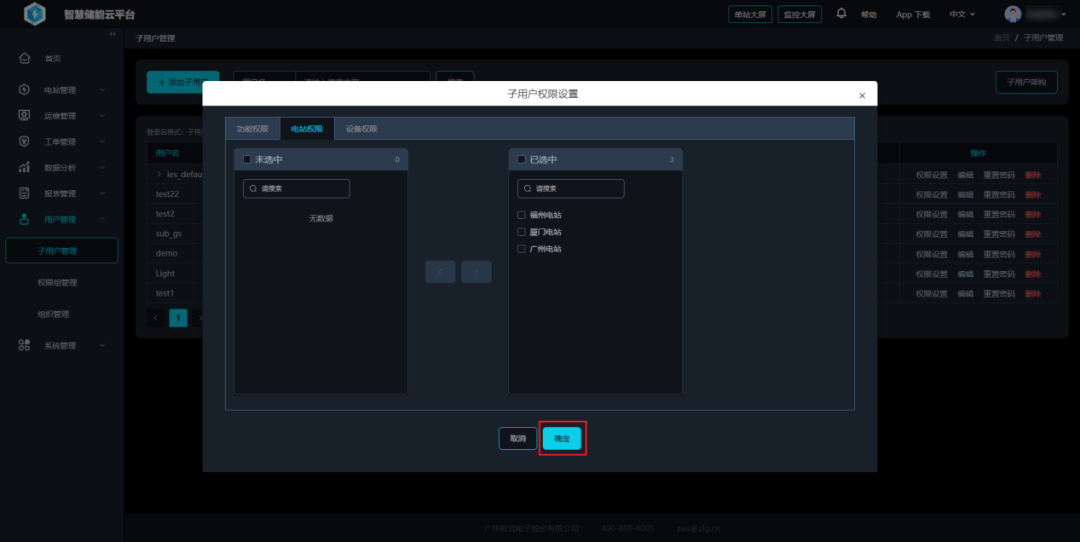Click the 帮助 link in the header
The height and width of the screenshot is (542, 1080).
869,14
